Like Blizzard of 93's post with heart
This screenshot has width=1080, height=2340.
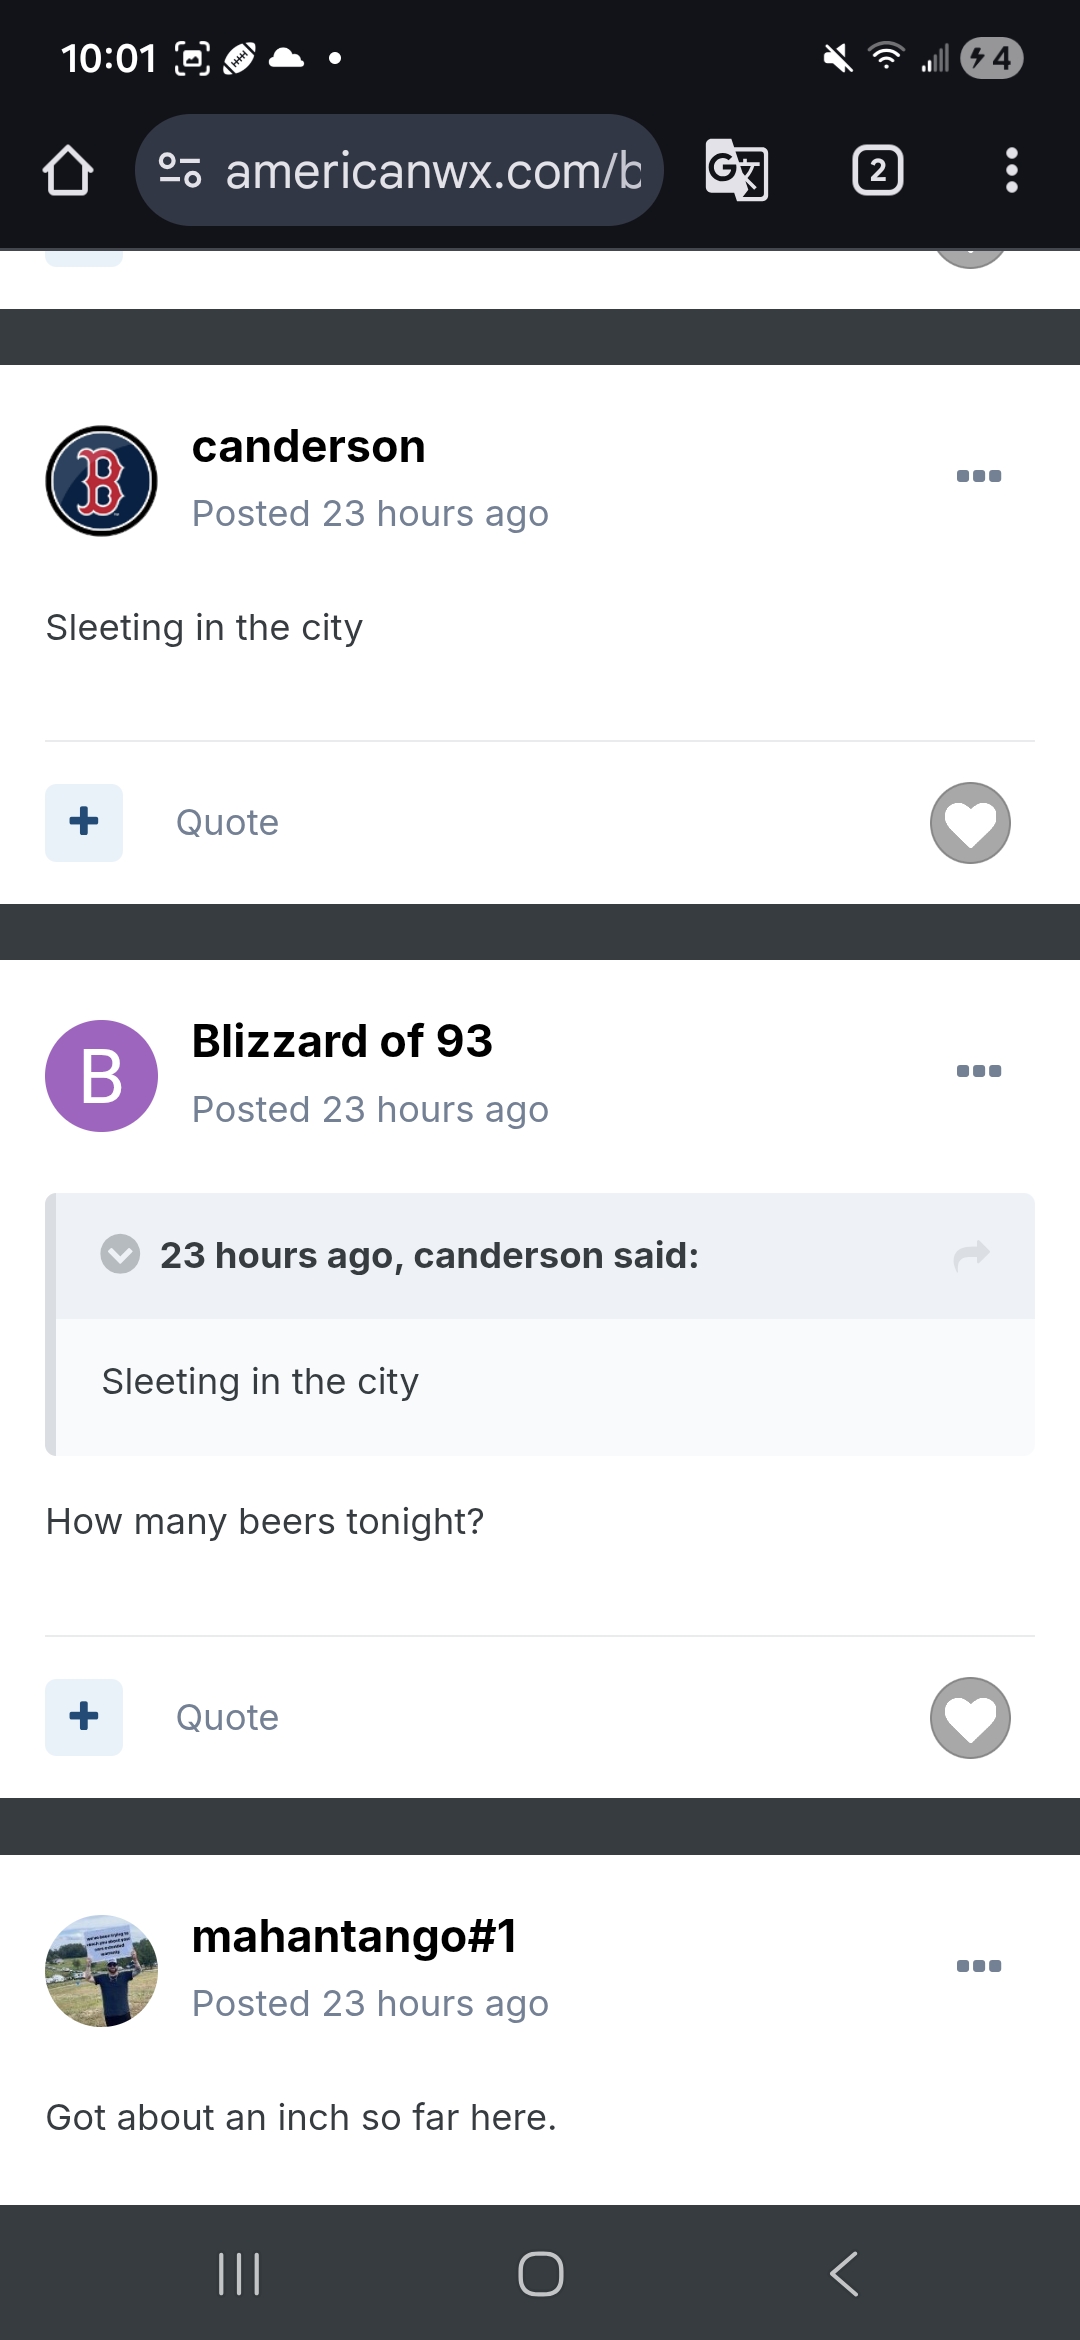pyautogui.click(x=970, y=1718)
